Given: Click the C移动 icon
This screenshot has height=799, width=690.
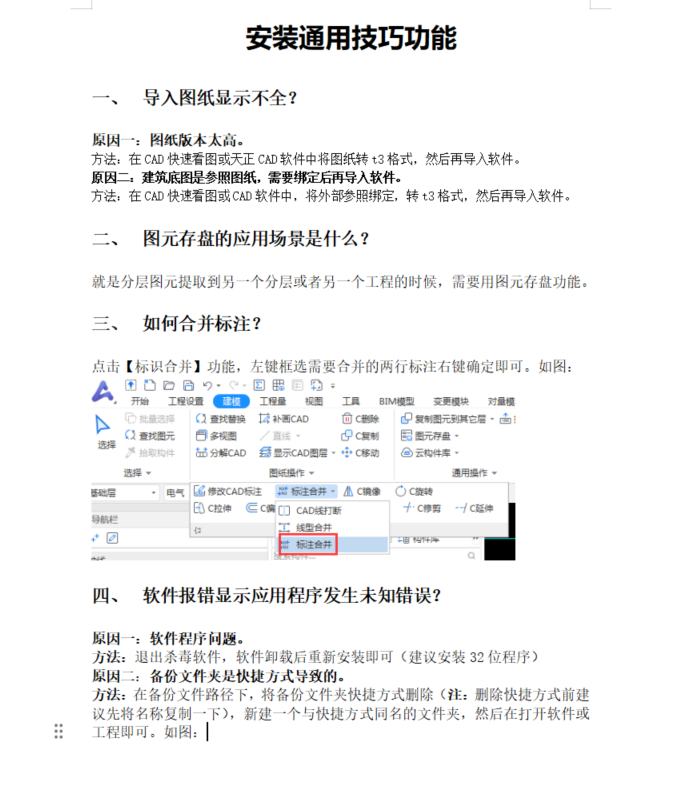Looking at the screenshot, I should pos(347,453).
